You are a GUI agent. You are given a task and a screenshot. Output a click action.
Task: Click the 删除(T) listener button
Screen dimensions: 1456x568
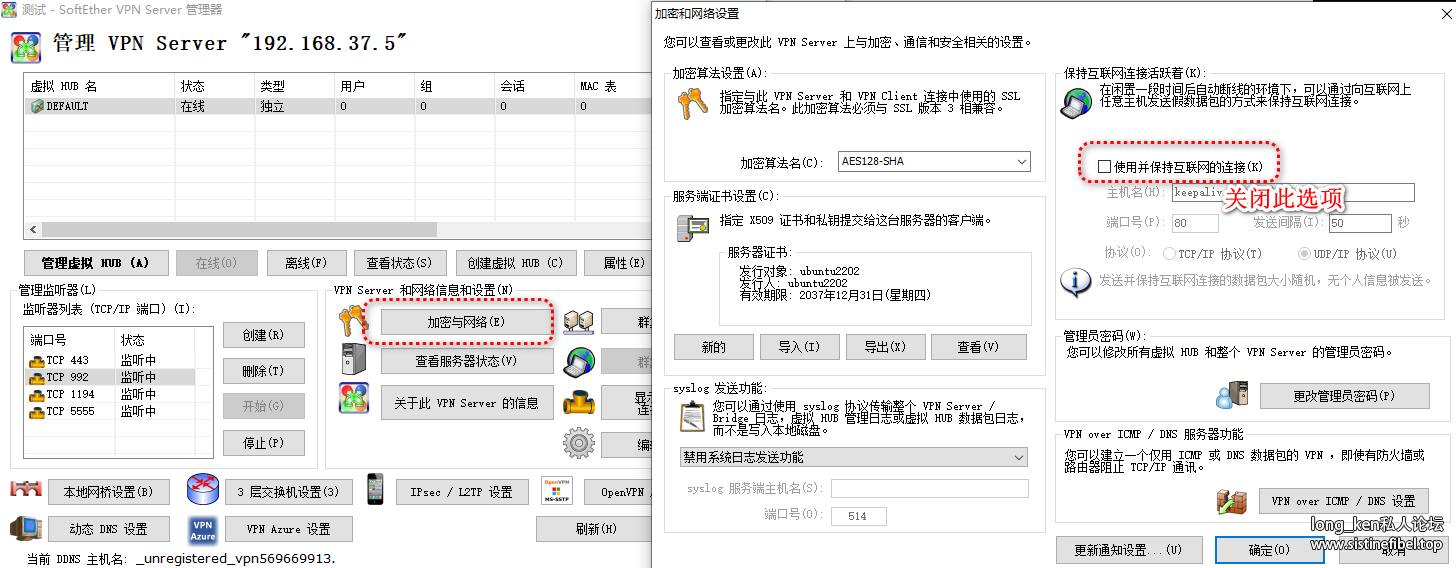(x=263, y=371)
